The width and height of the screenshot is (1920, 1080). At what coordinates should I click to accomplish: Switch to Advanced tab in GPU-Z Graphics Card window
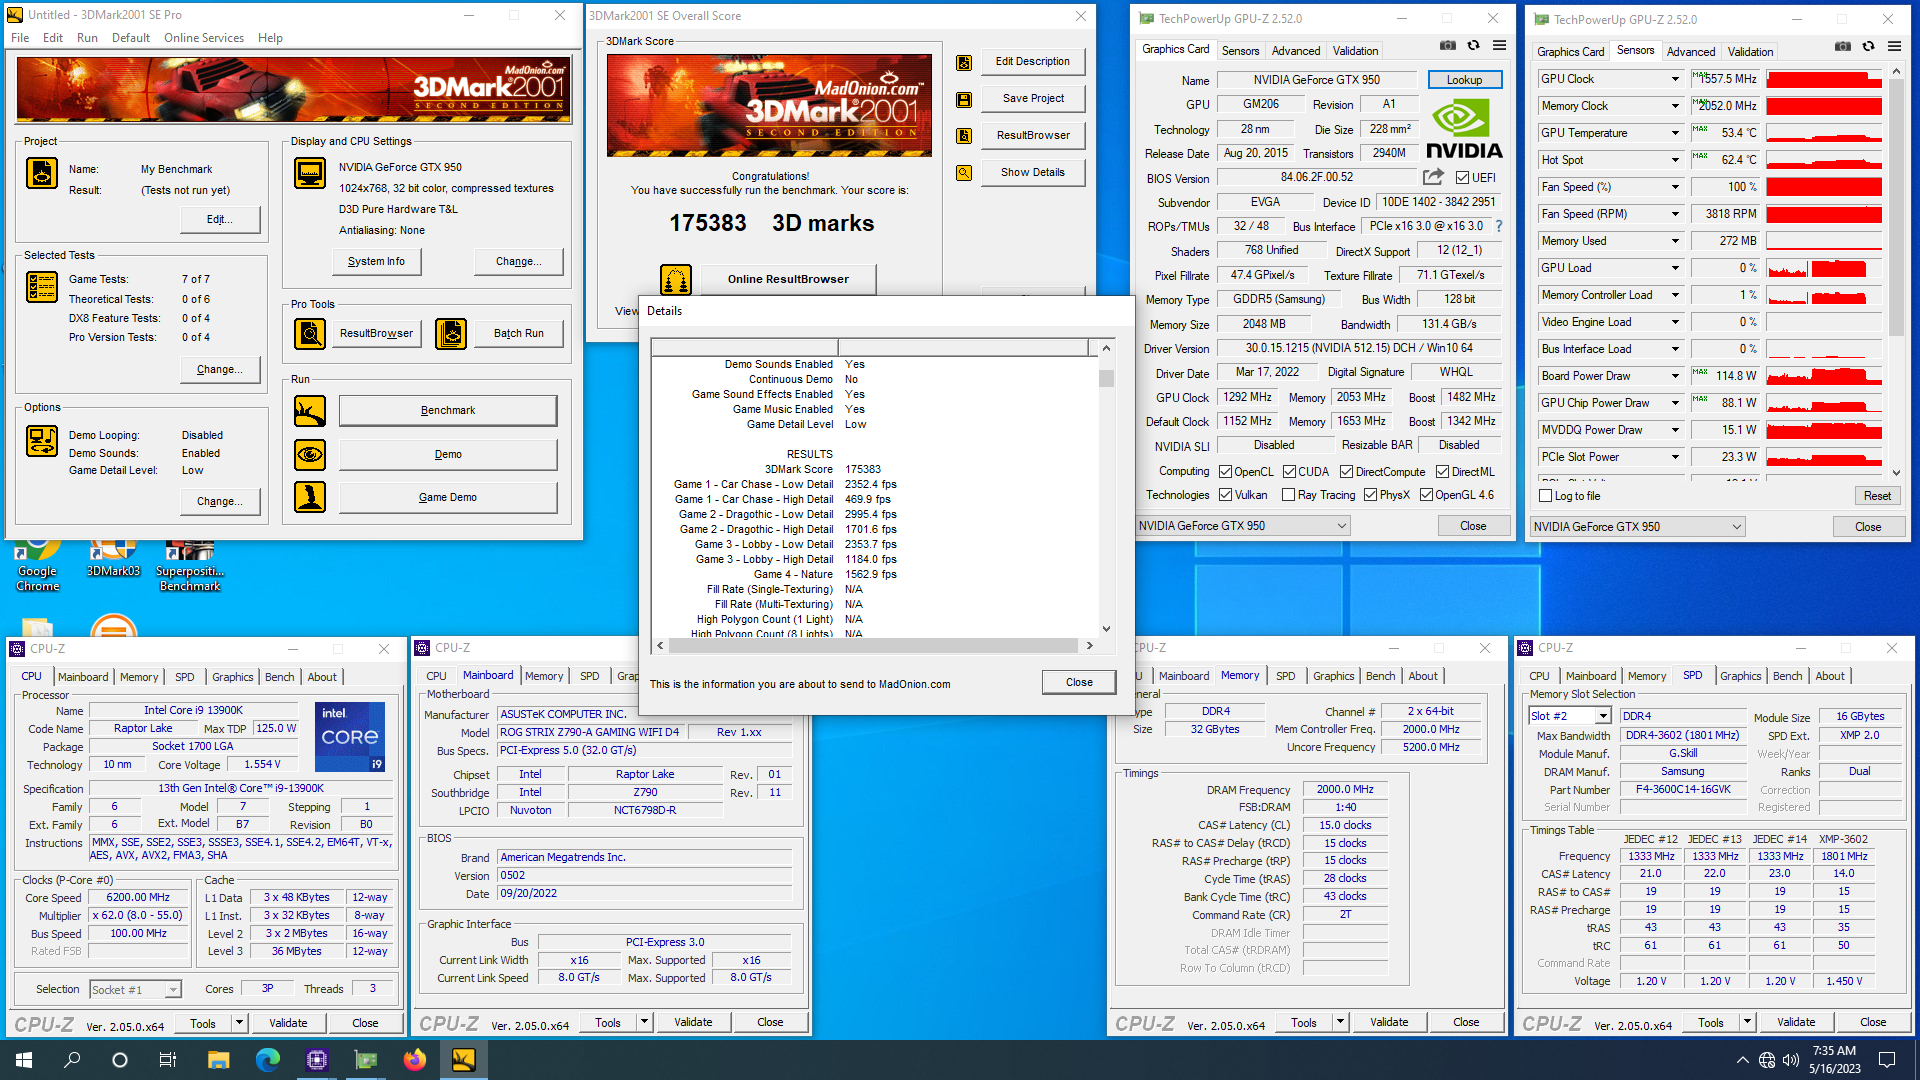tap(1296, 51)
